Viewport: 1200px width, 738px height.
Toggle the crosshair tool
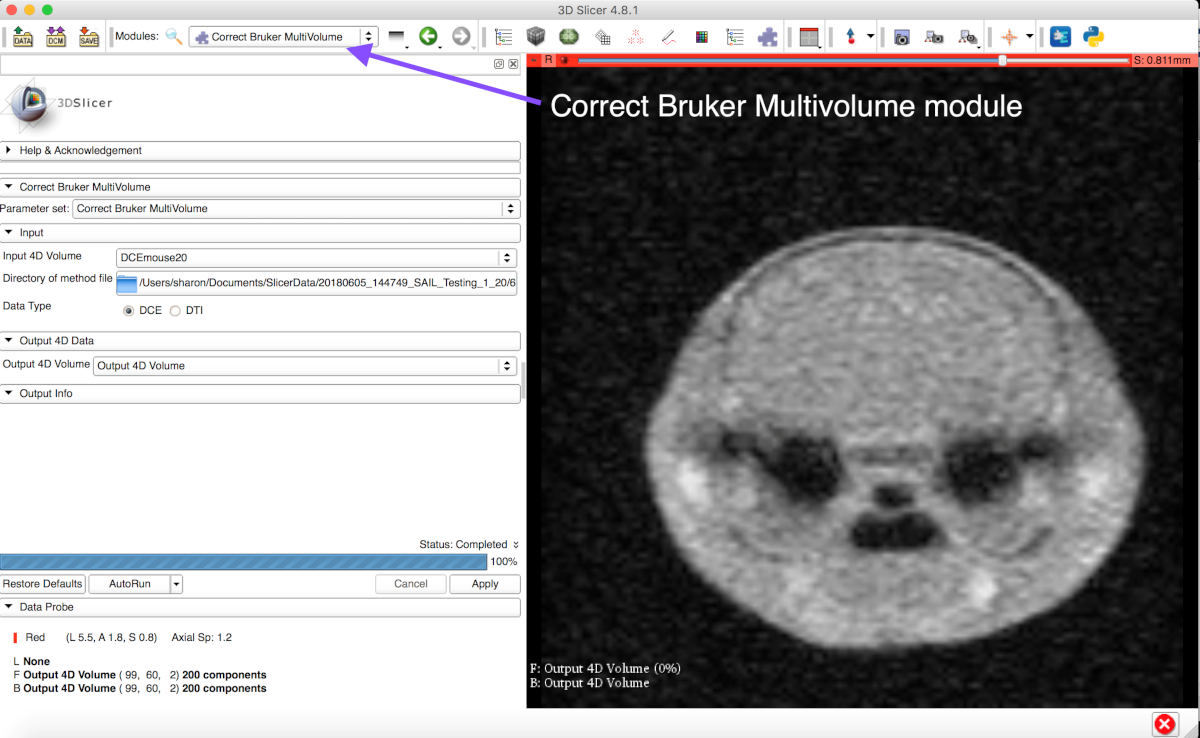coord(1006,36)
